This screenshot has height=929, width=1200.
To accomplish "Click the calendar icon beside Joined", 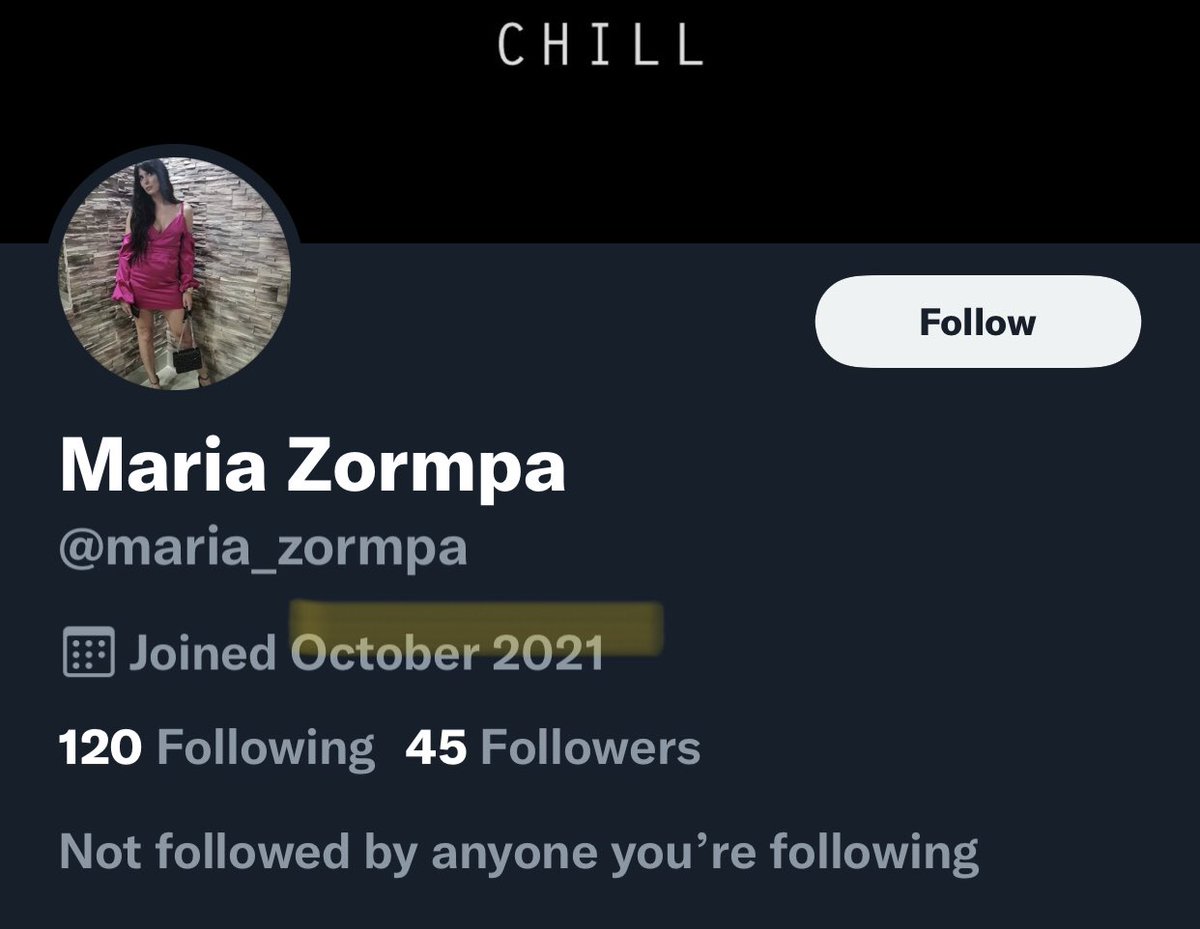I will pyautogui.click(x=89, y=653).
